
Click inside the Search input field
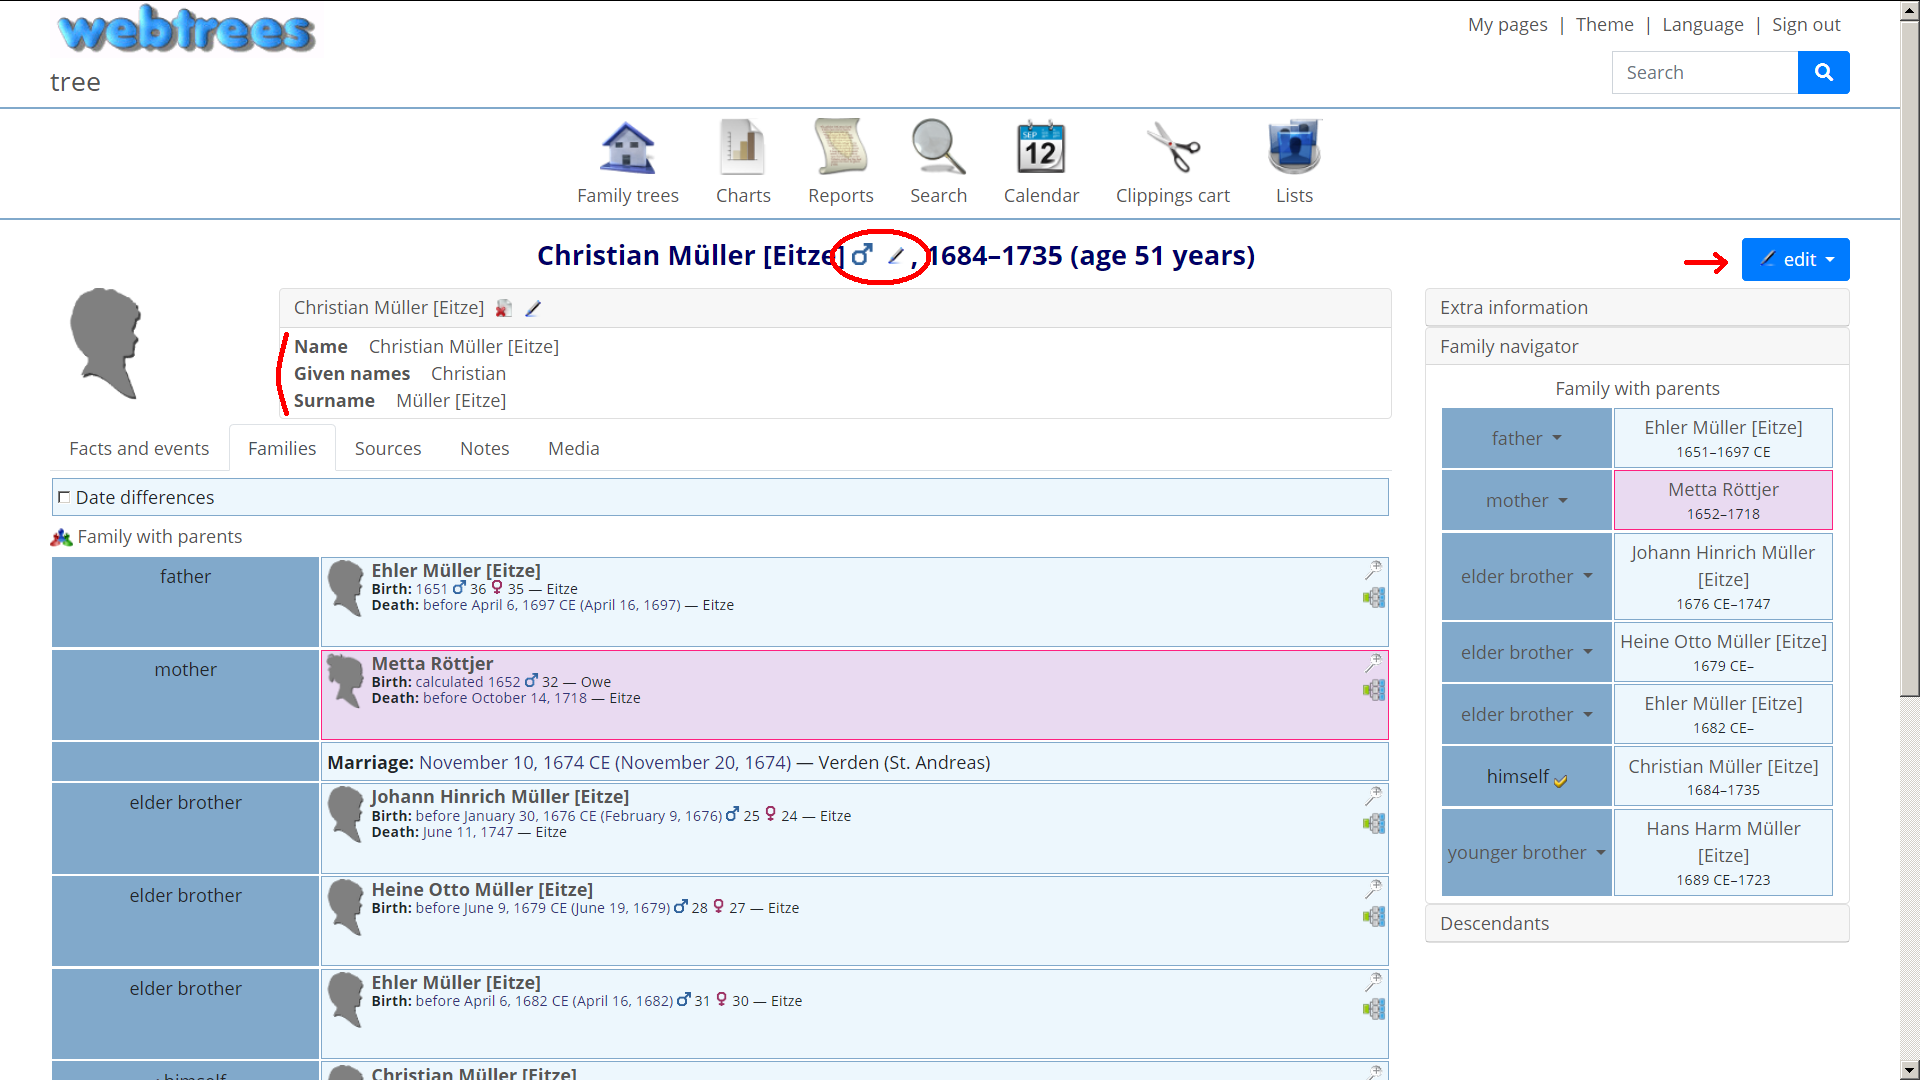click(x=1704, y=73)
